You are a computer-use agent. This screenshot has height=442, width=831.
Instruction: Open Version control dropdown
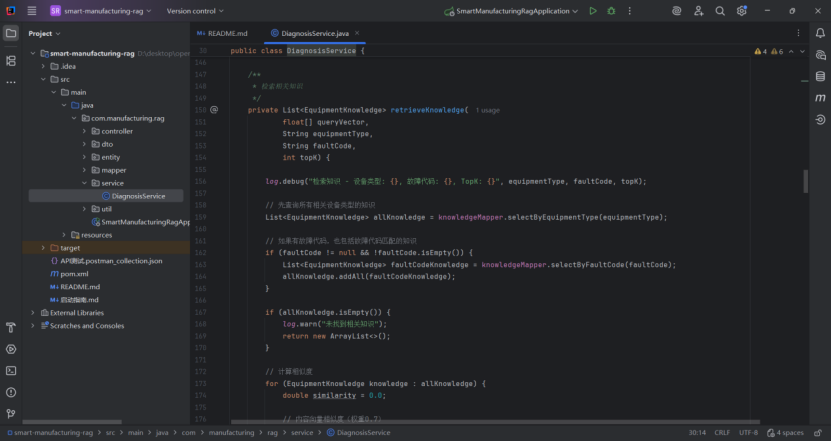[195, 11]
